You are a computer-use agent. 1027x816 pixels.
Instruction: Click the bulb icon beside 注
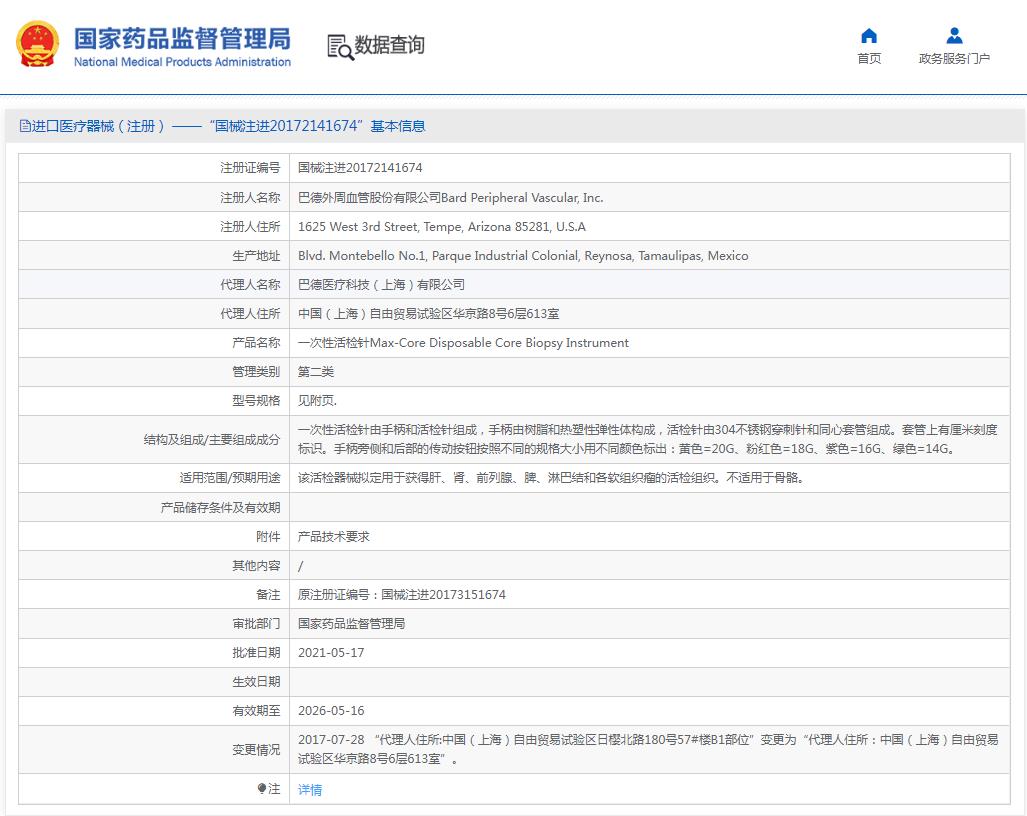[262, 789]
